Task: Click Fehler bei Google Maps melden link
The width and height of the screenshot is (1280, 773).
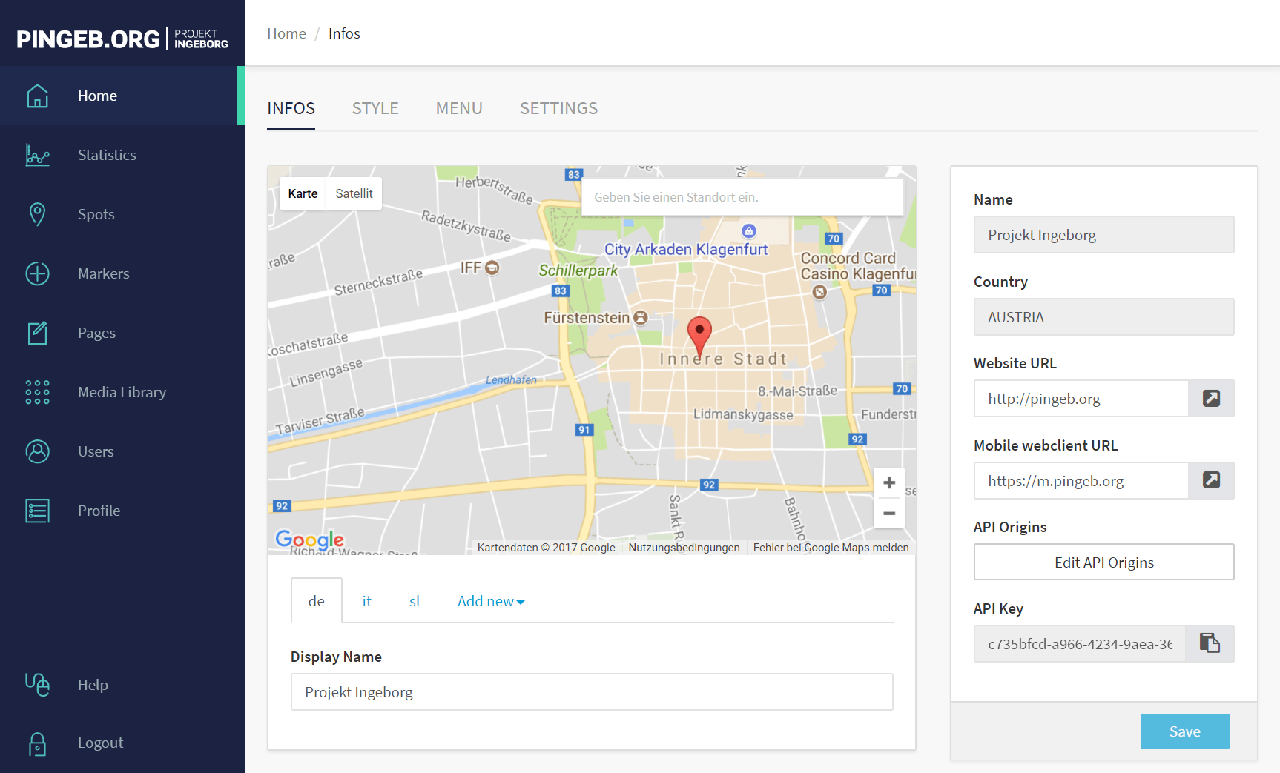Action: (831, 547)
